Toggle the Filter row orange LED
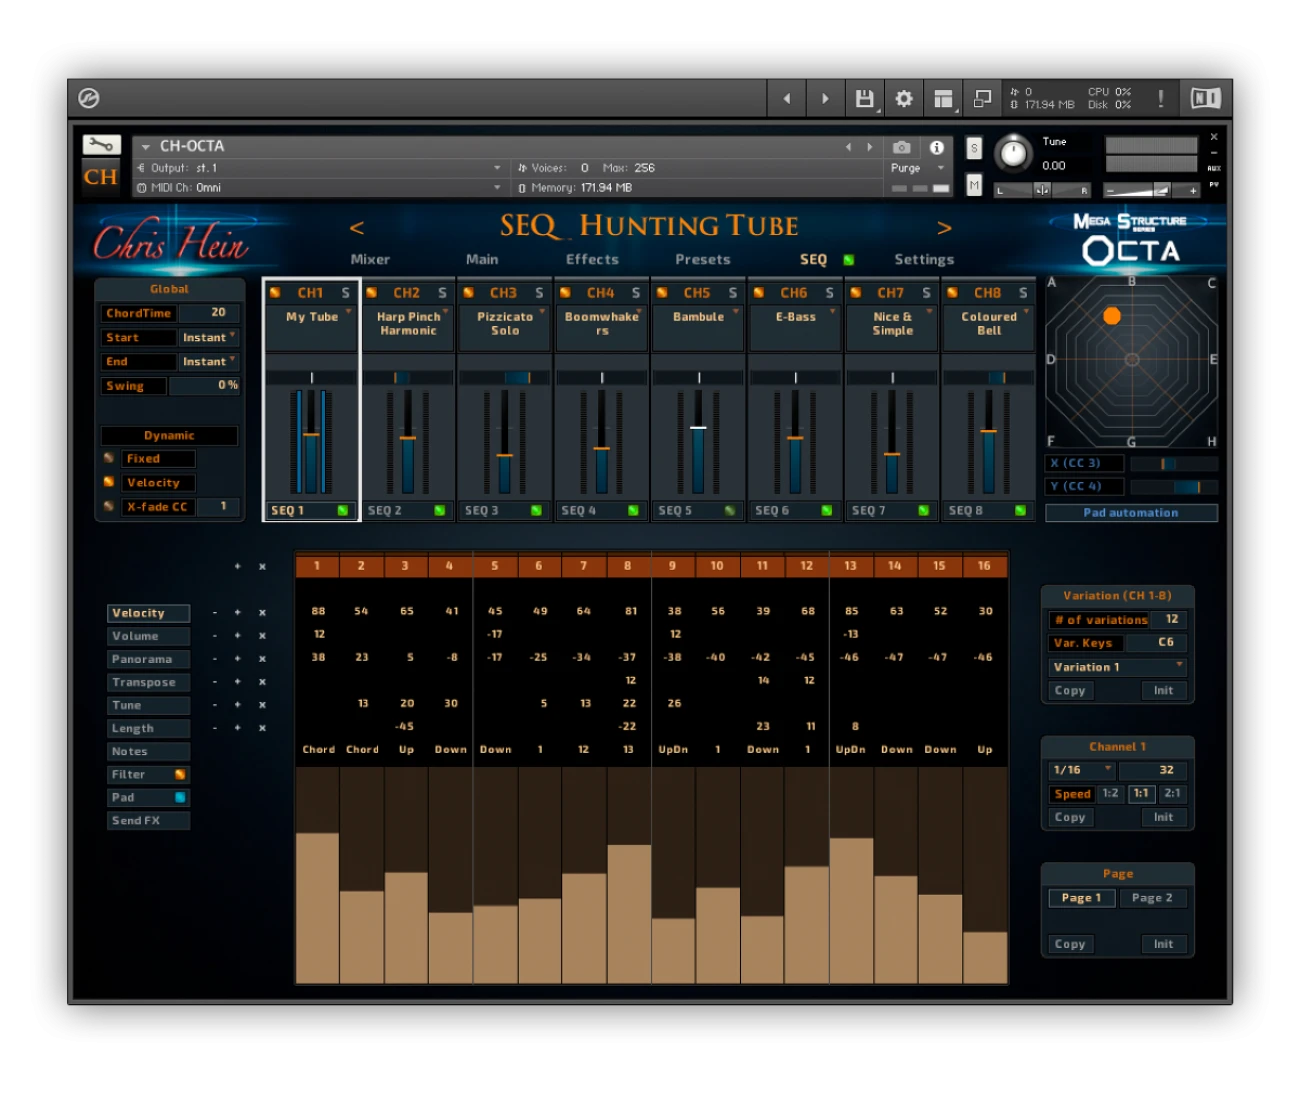The width and height of the screenshot is (1300, 1093). [180, 775]
